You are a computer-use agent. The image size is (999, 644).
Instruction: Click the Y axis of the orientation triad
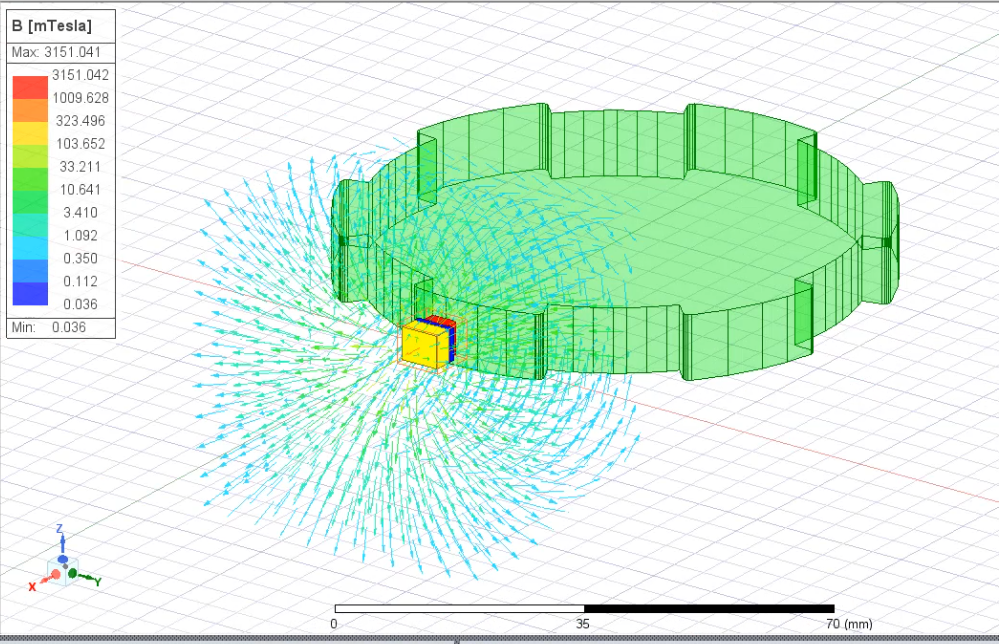point(85,577)
